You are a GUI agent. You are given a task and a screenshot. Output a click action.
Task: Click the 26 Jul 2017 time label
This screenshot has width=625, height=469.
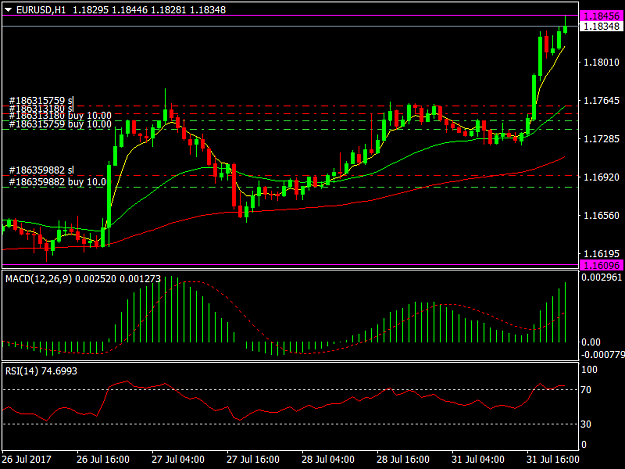pyautogui.click(x=27, y=459)
